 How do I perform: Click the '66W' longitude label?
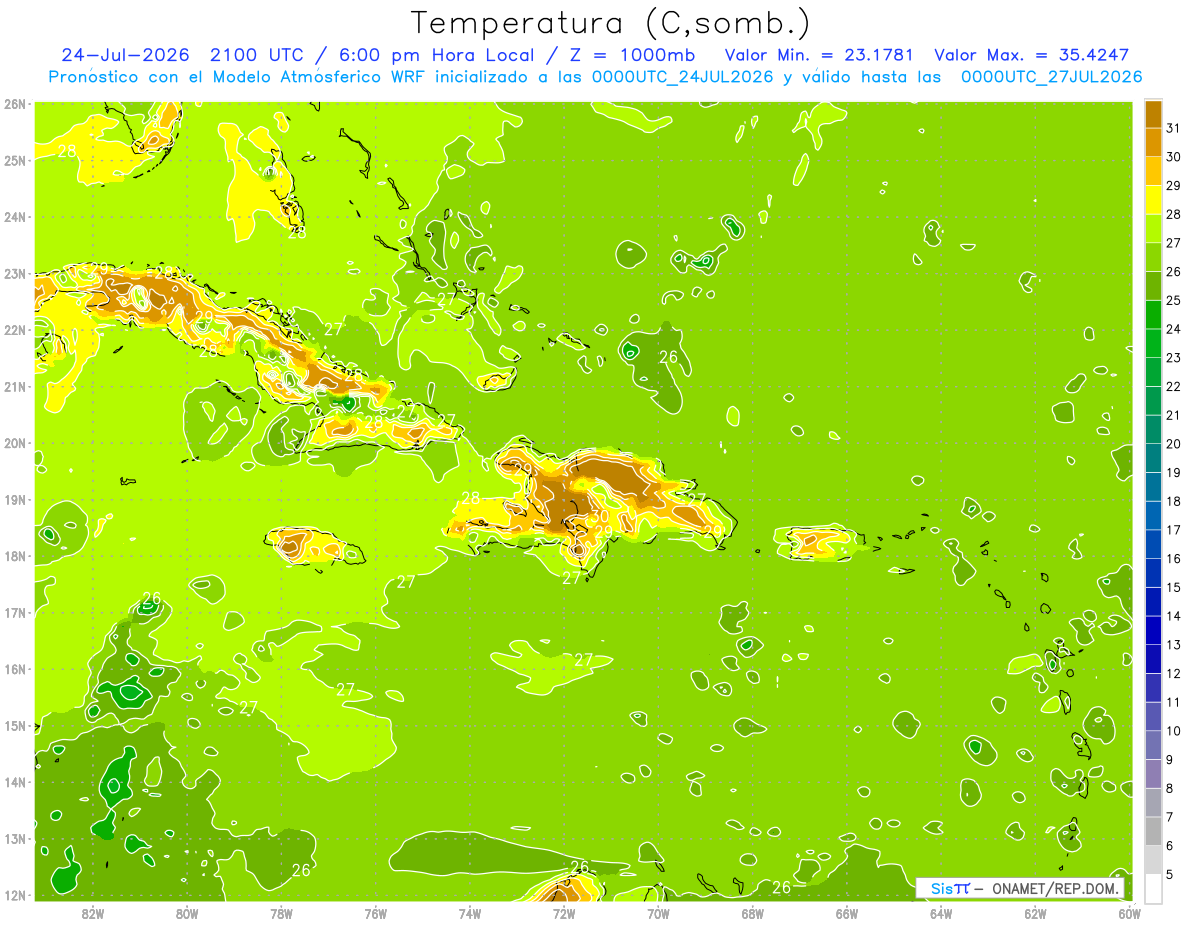click(x=847, y=913)
